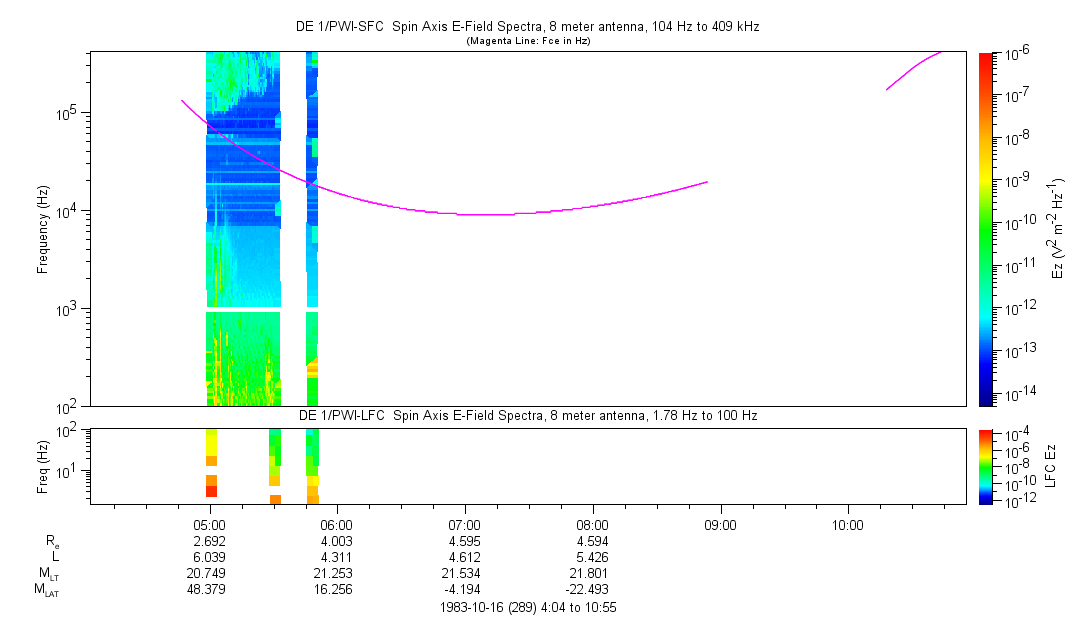Select the Magenta Line Fce subtitle text
1083x620 pixels.
528,41
